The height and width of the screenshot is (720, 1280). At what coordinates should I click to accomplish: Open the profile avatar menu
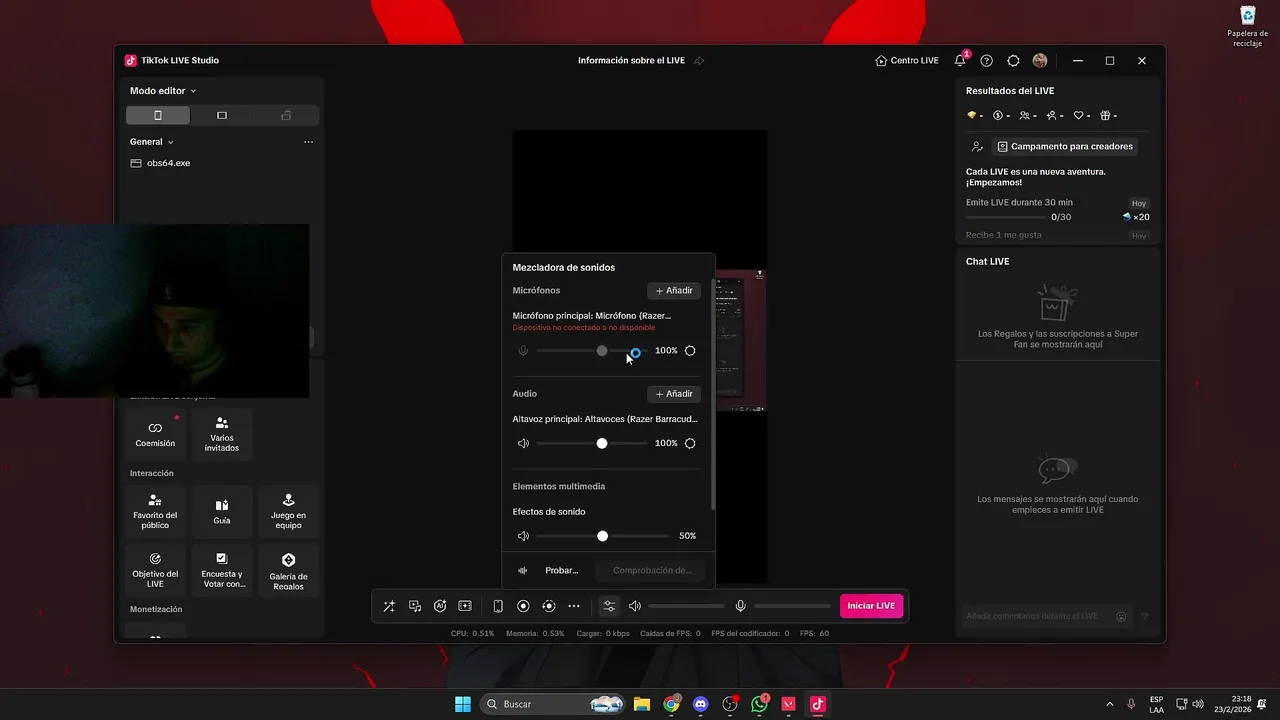1040,61
